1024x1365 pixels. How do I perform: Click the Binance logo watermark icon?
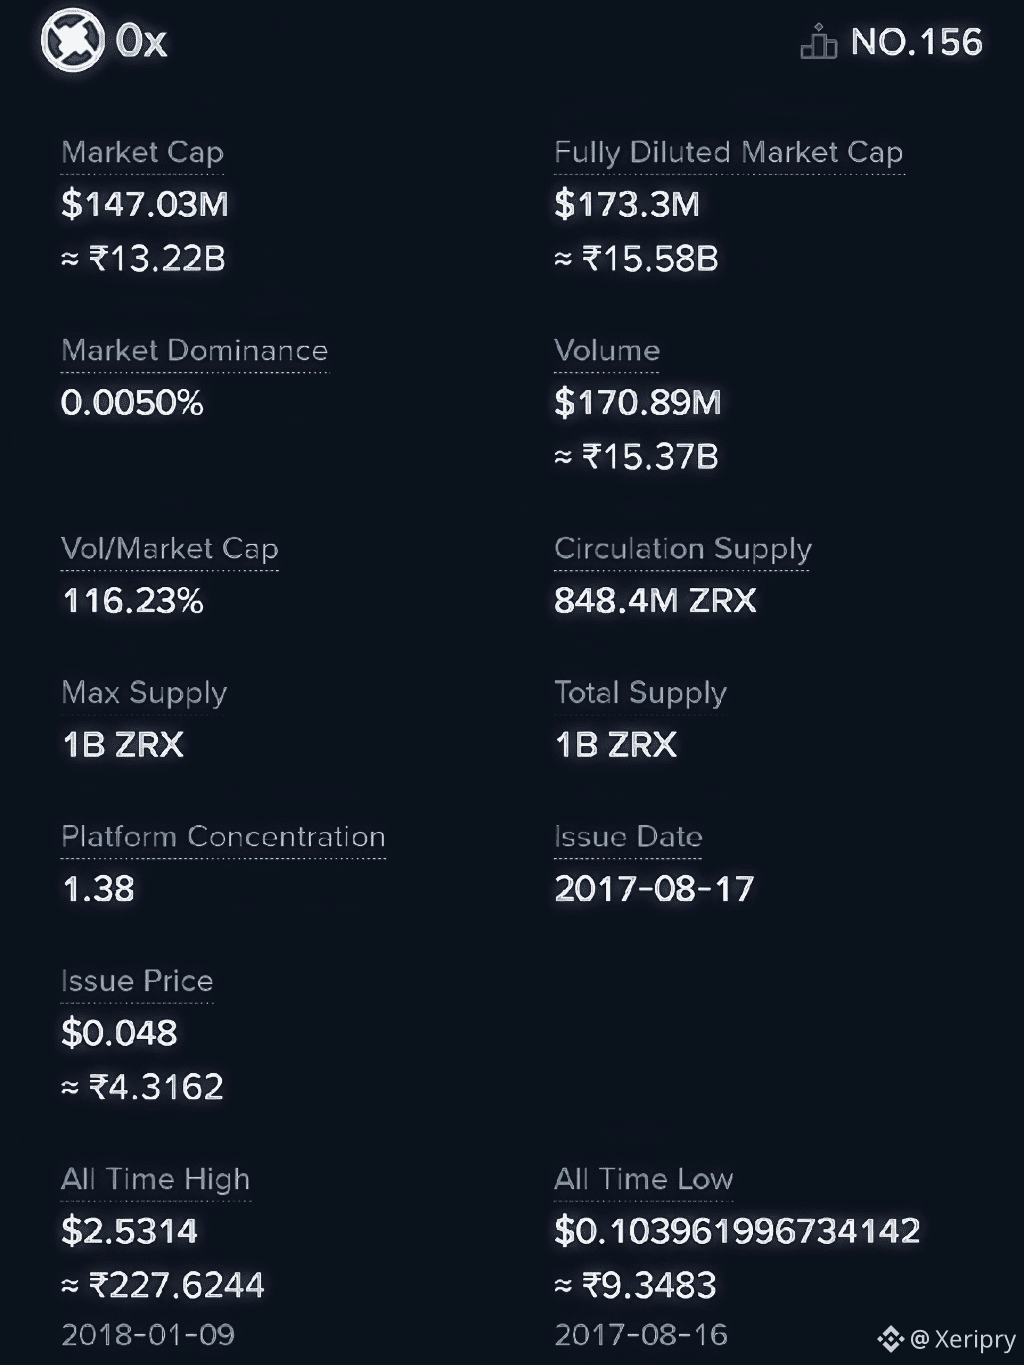coord(890,1338)
